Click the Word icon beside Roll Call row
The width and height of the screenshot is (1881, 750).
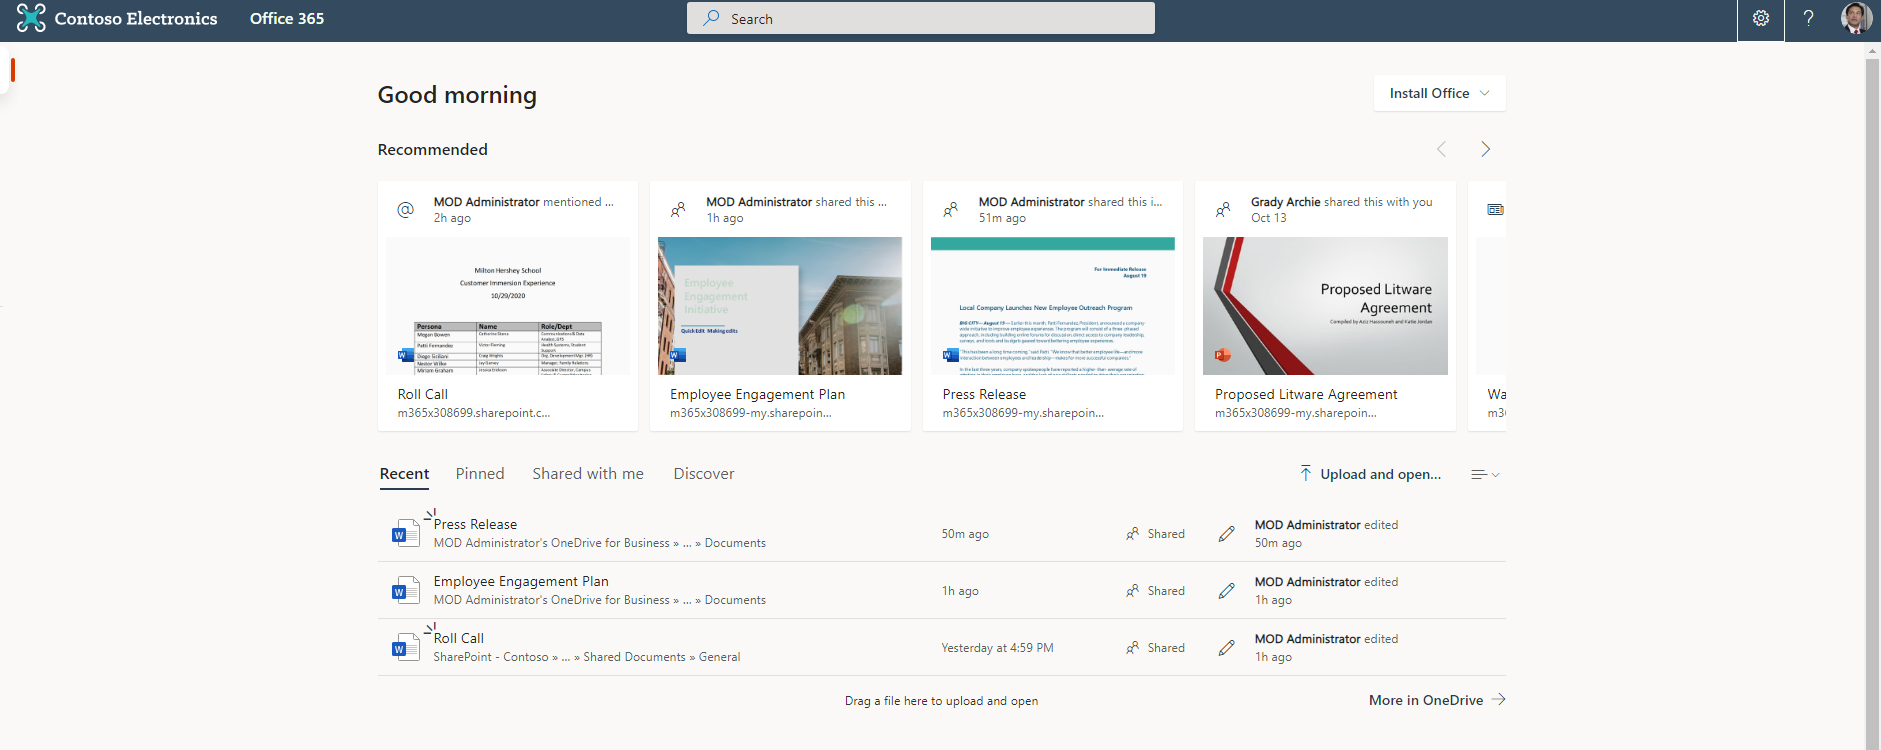click(405, 647)
